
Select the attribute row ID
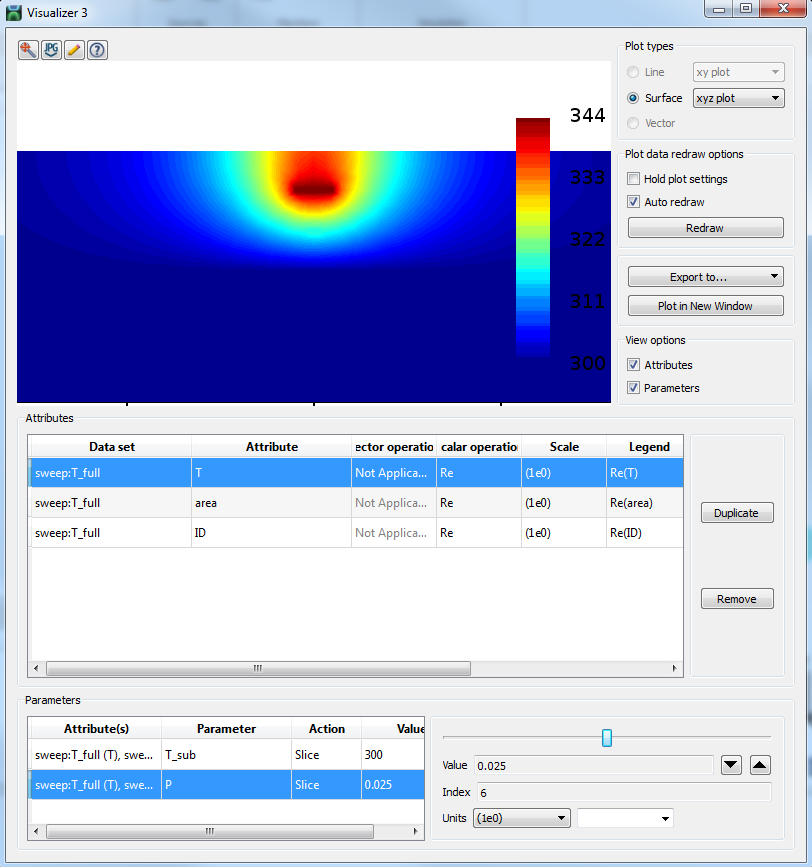(x=357, y=532)
